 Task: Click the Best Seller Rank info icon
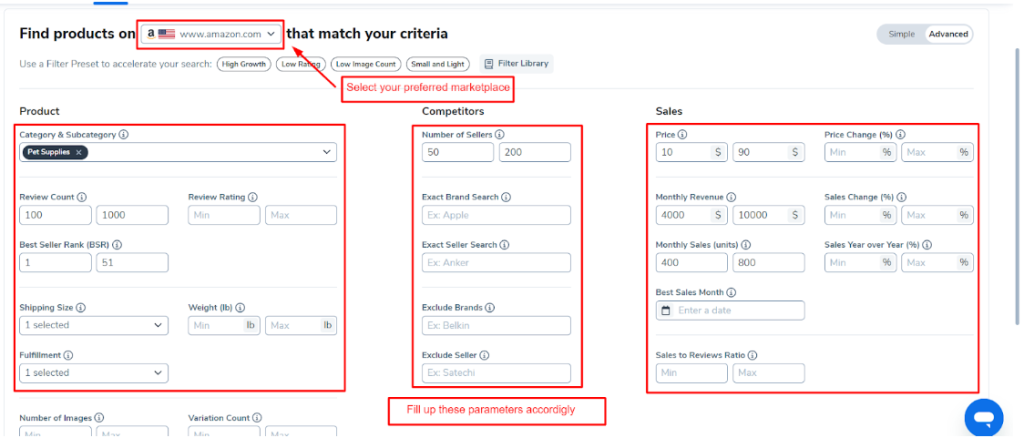pyautogui.click(x=117, y=245)
